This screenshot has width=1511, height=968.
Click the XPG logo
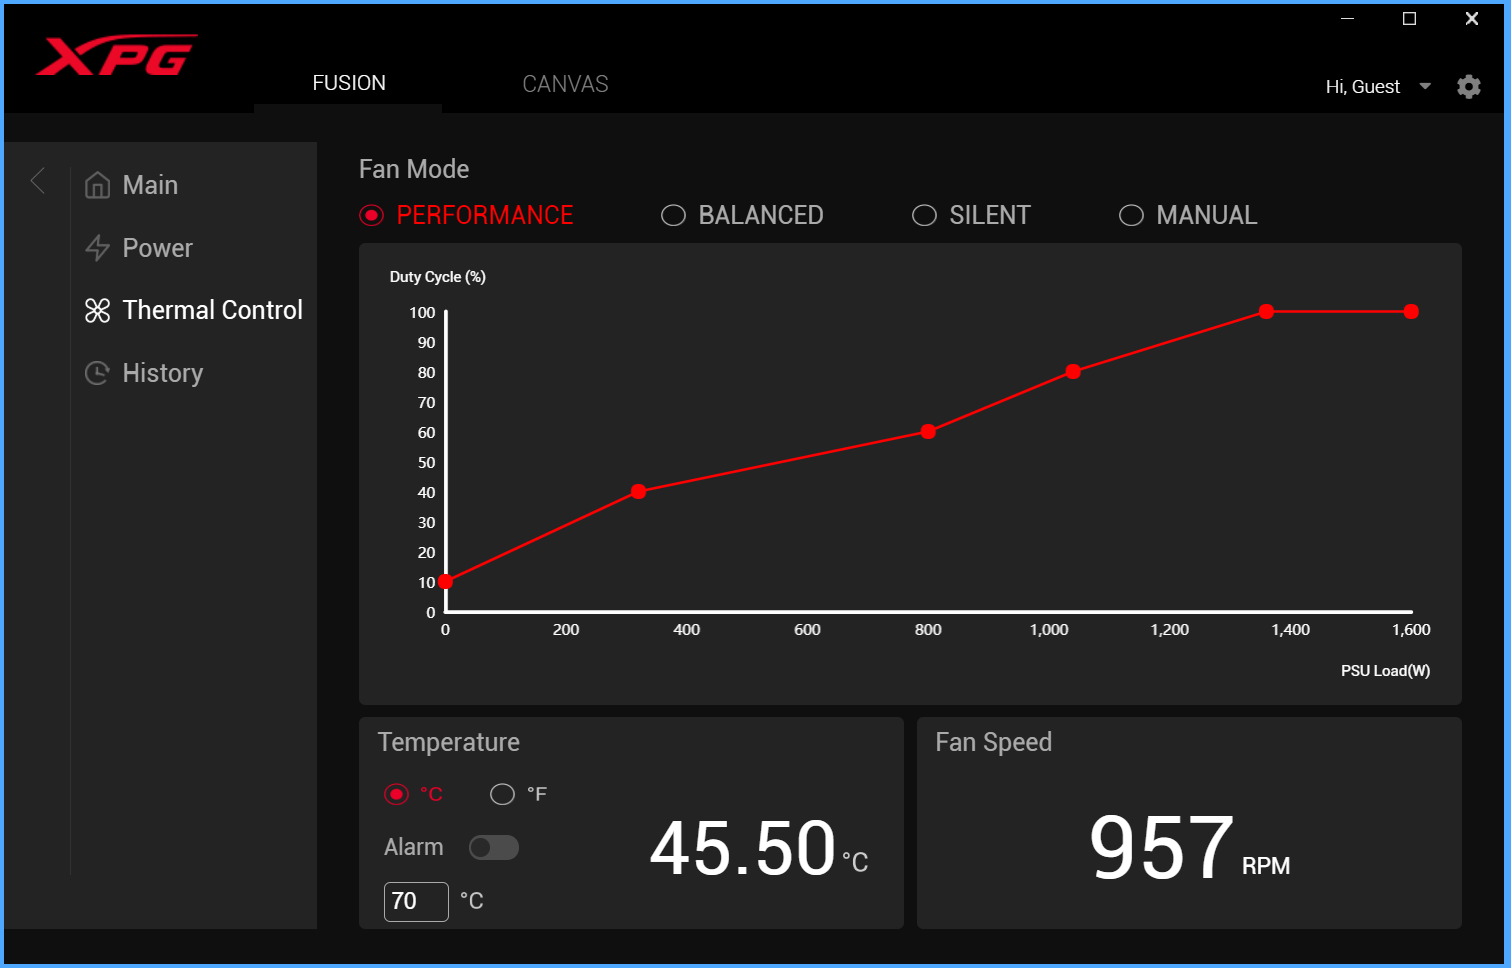pos(116,56)
